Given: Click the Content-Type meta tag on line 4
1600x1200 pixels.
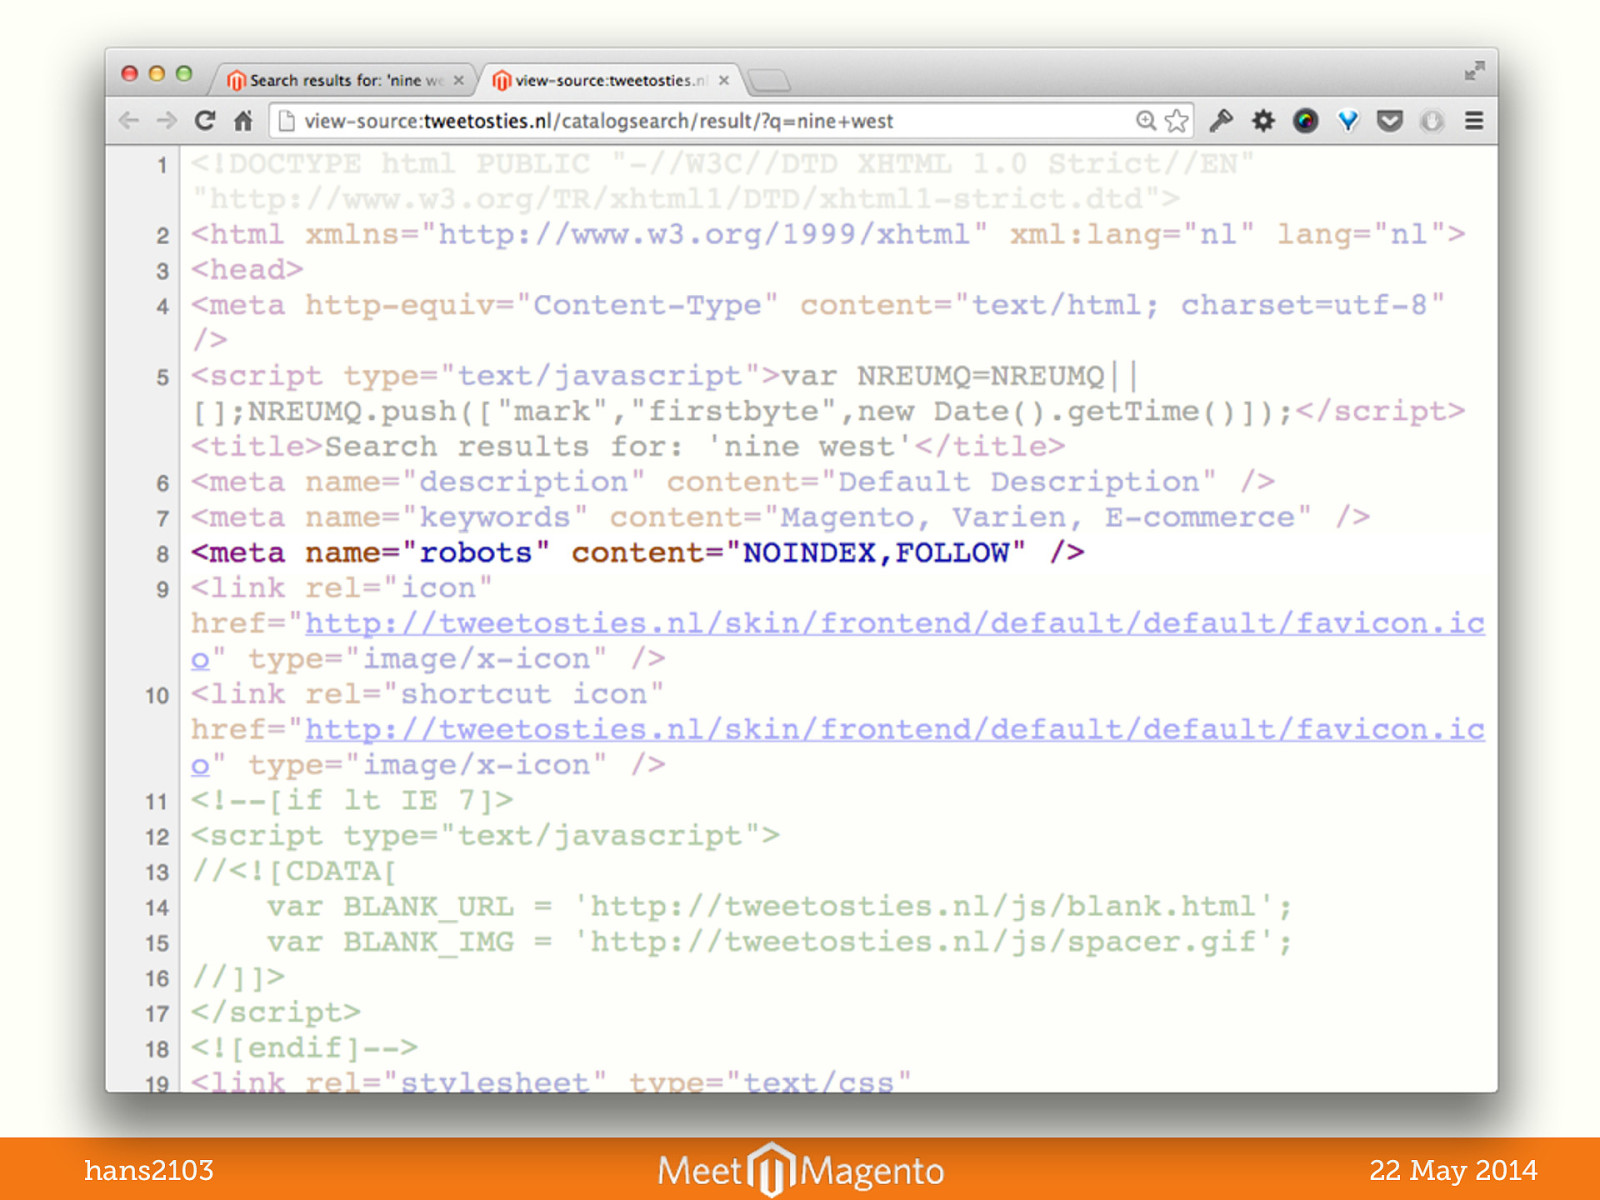Looking at the screenshot, I should coord(818,323).
